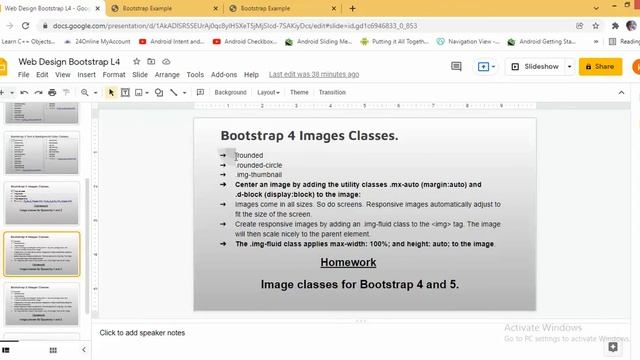Open the Tools menu
Screen dimensions: 640x360
tap(195, 75)
